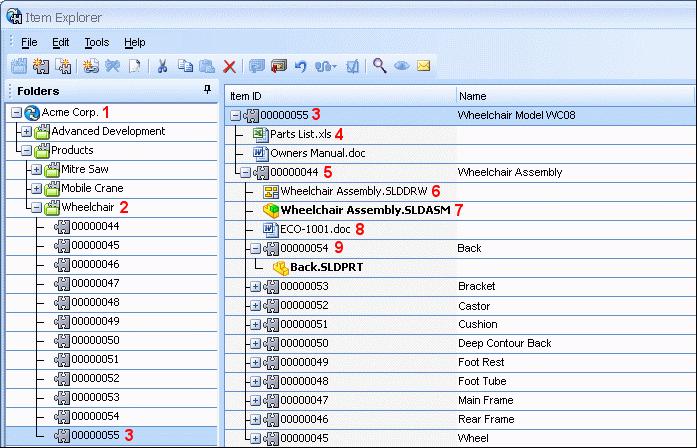Collapse the Acme Corp. root node

pyautogui.click(x=16, y=112)
